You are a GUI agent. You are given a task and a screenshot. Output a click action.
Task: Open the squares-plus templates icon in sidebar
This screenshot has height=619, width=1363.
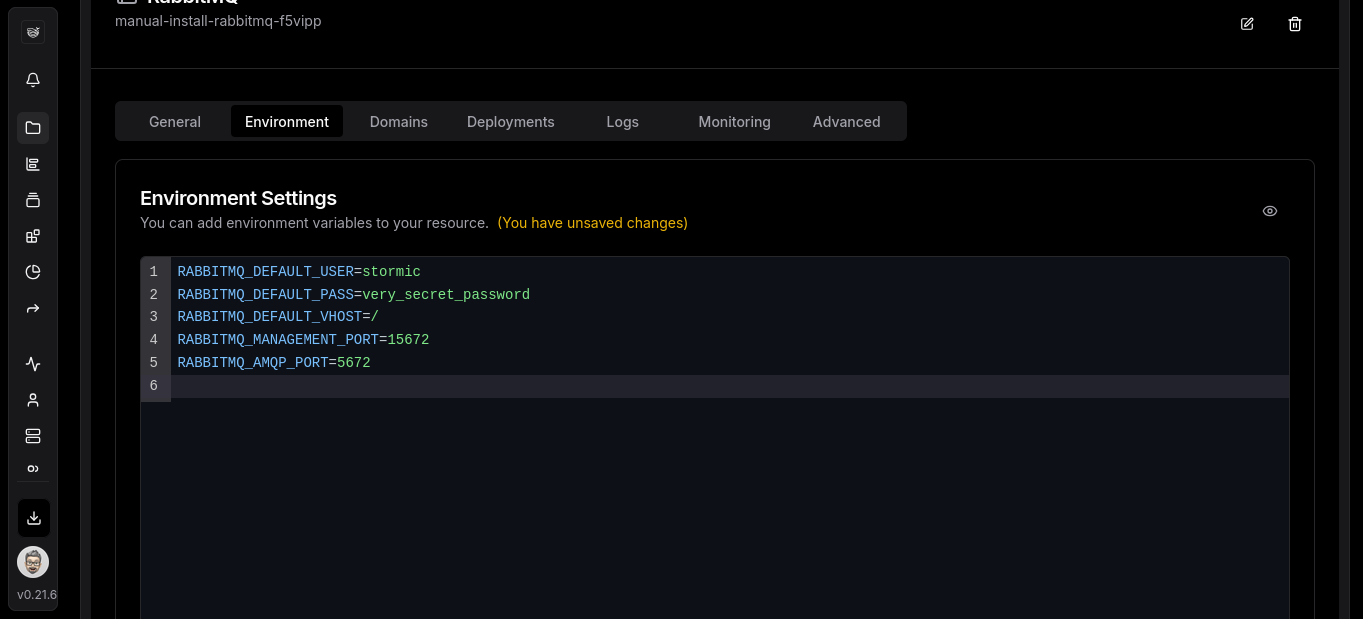pos(33,236)
